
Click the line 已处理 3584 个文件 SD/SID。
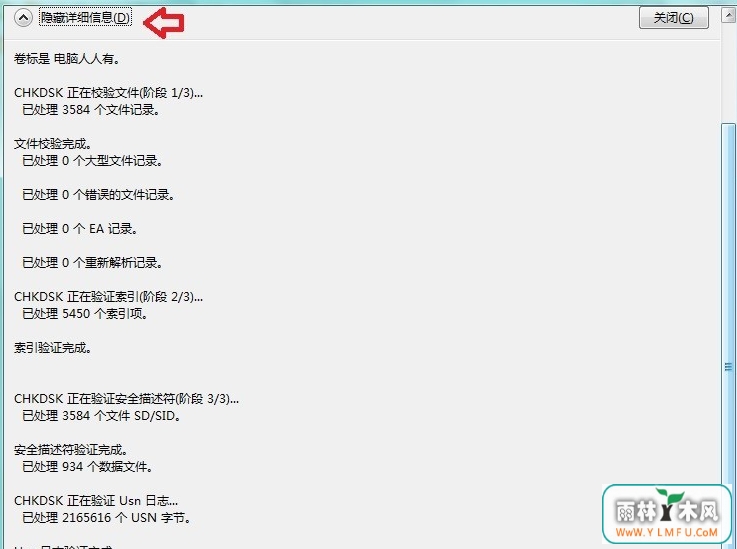click(101, 416)
